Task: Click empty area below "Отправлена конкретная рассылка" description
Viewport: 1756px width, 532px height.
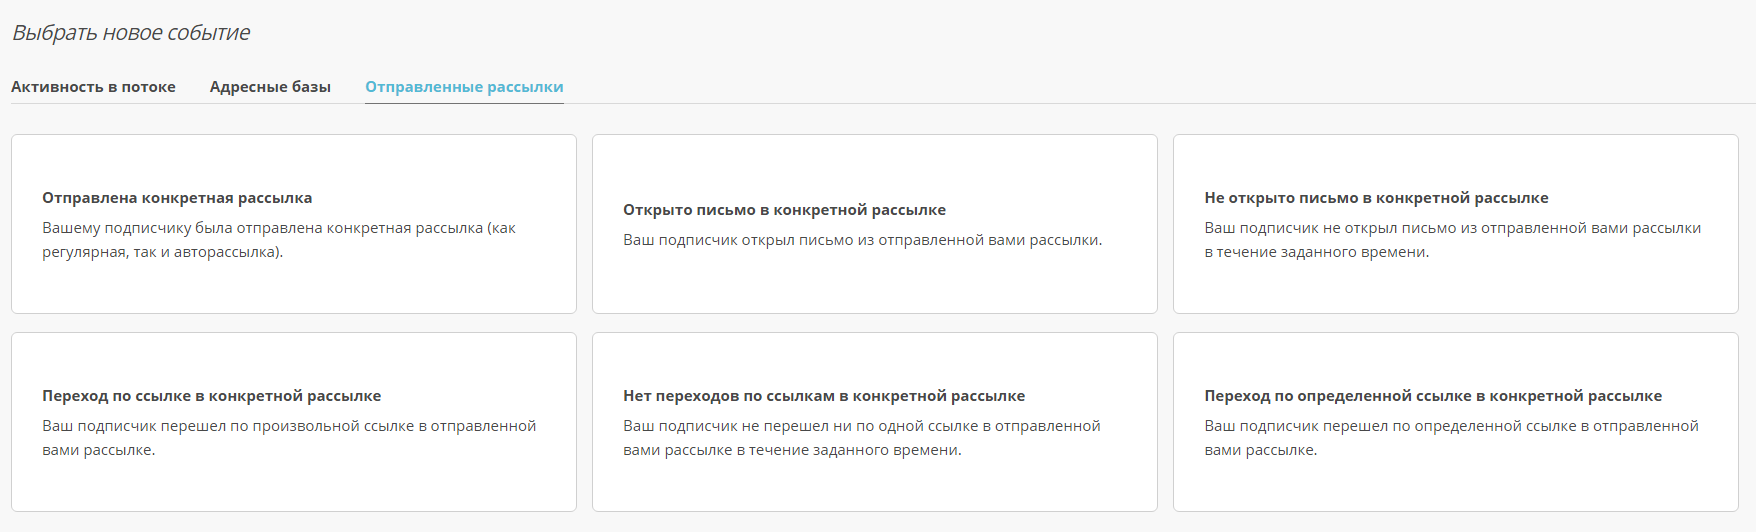Action: coord(294,287)
